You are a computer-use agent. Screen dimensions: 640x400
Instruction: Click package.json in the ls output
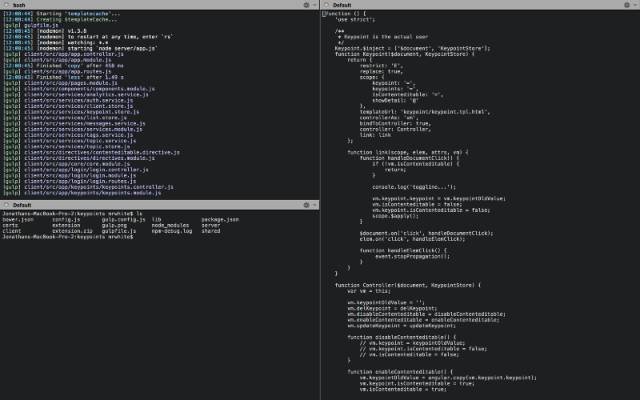pos(220,219)
